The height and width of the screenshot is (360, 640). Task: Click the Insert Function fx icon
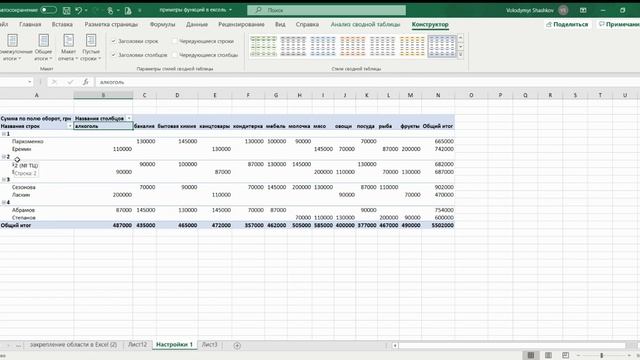[x=85, y=82]
